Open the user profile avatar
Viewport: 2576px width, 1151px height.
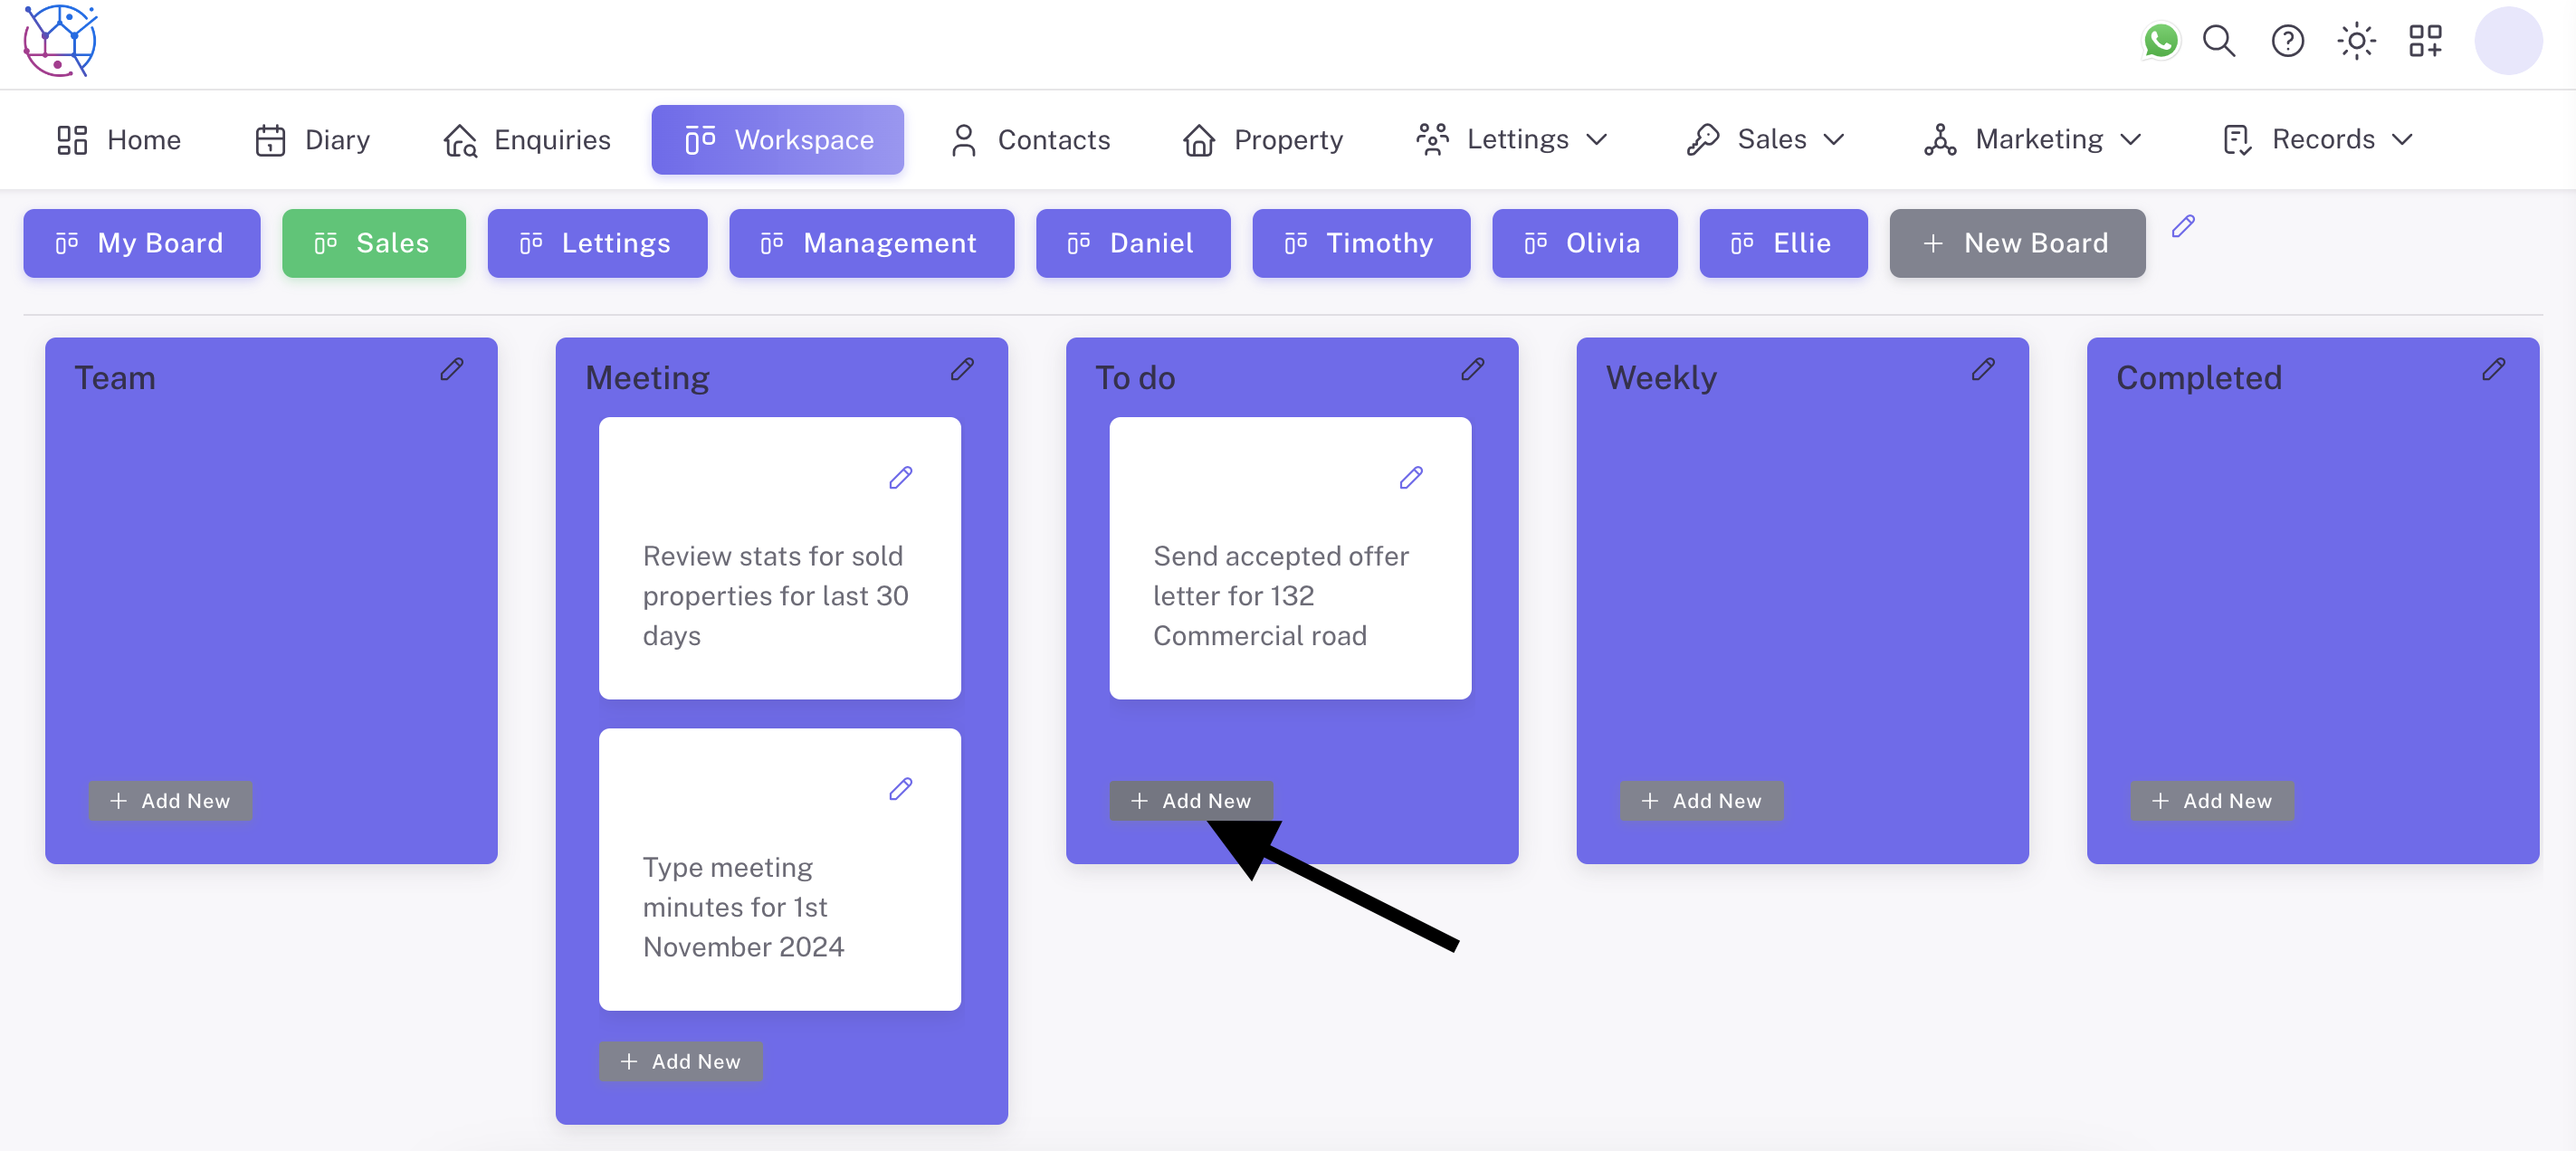click(2507, 41)
